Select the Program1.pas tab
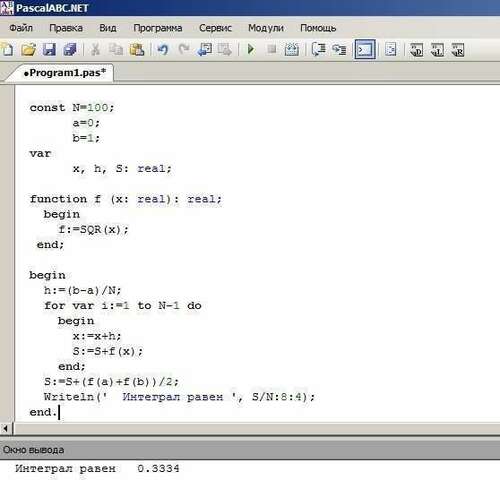 64,73
